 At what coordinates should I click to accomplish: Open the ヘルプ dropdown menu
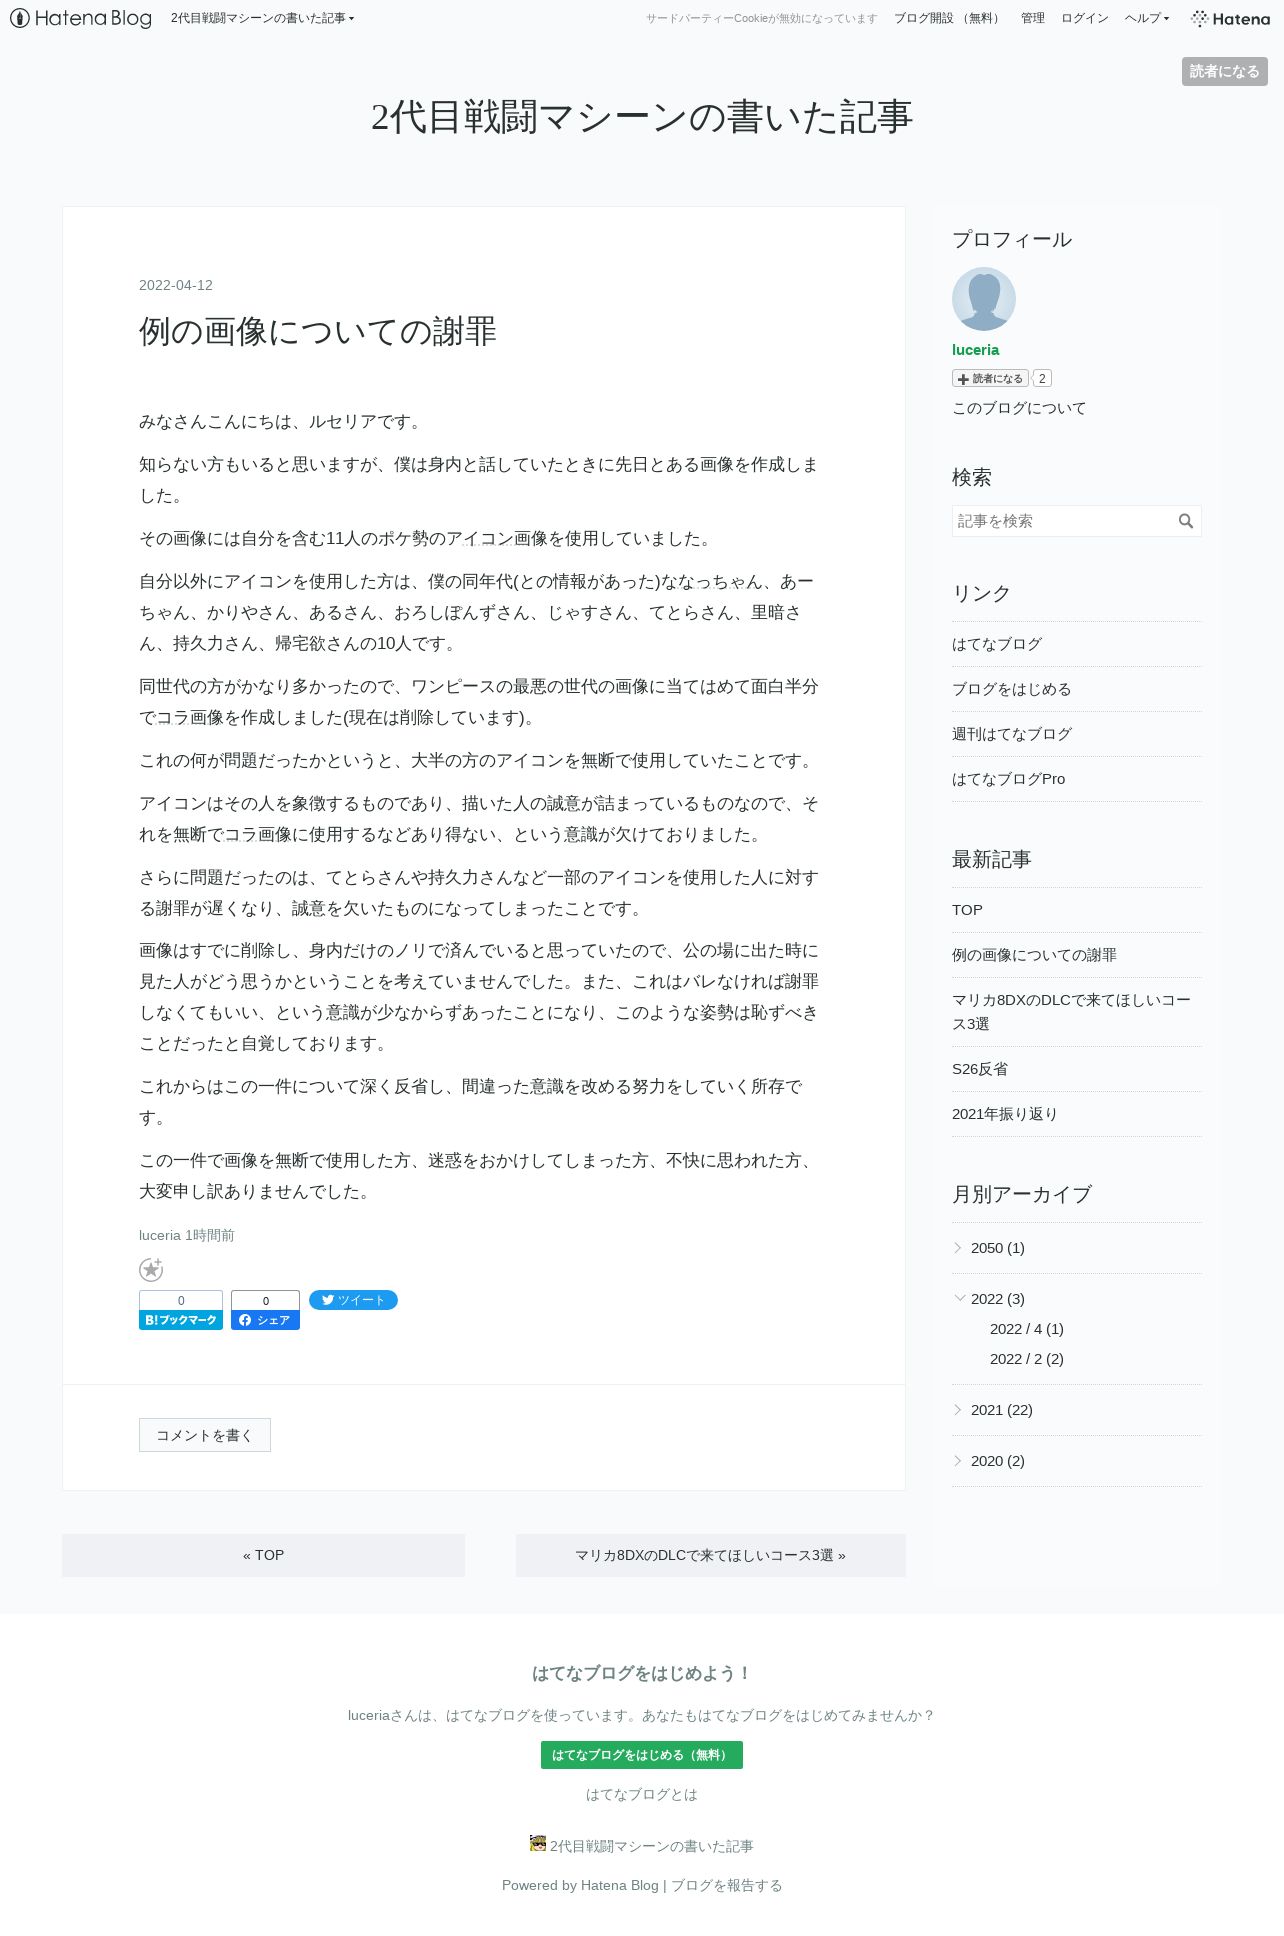click(1146, 18)
